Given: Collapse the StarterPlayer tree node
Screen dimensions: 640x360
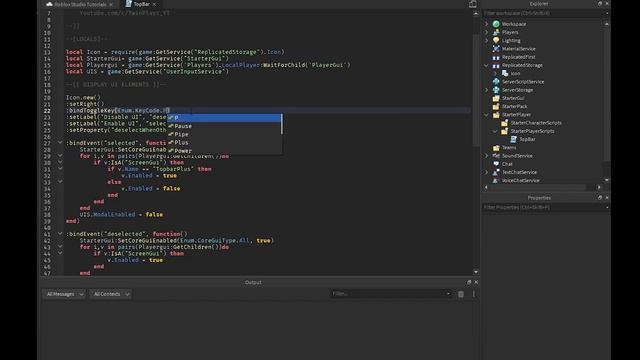Looking at the screenshot, I should [487, 114].
